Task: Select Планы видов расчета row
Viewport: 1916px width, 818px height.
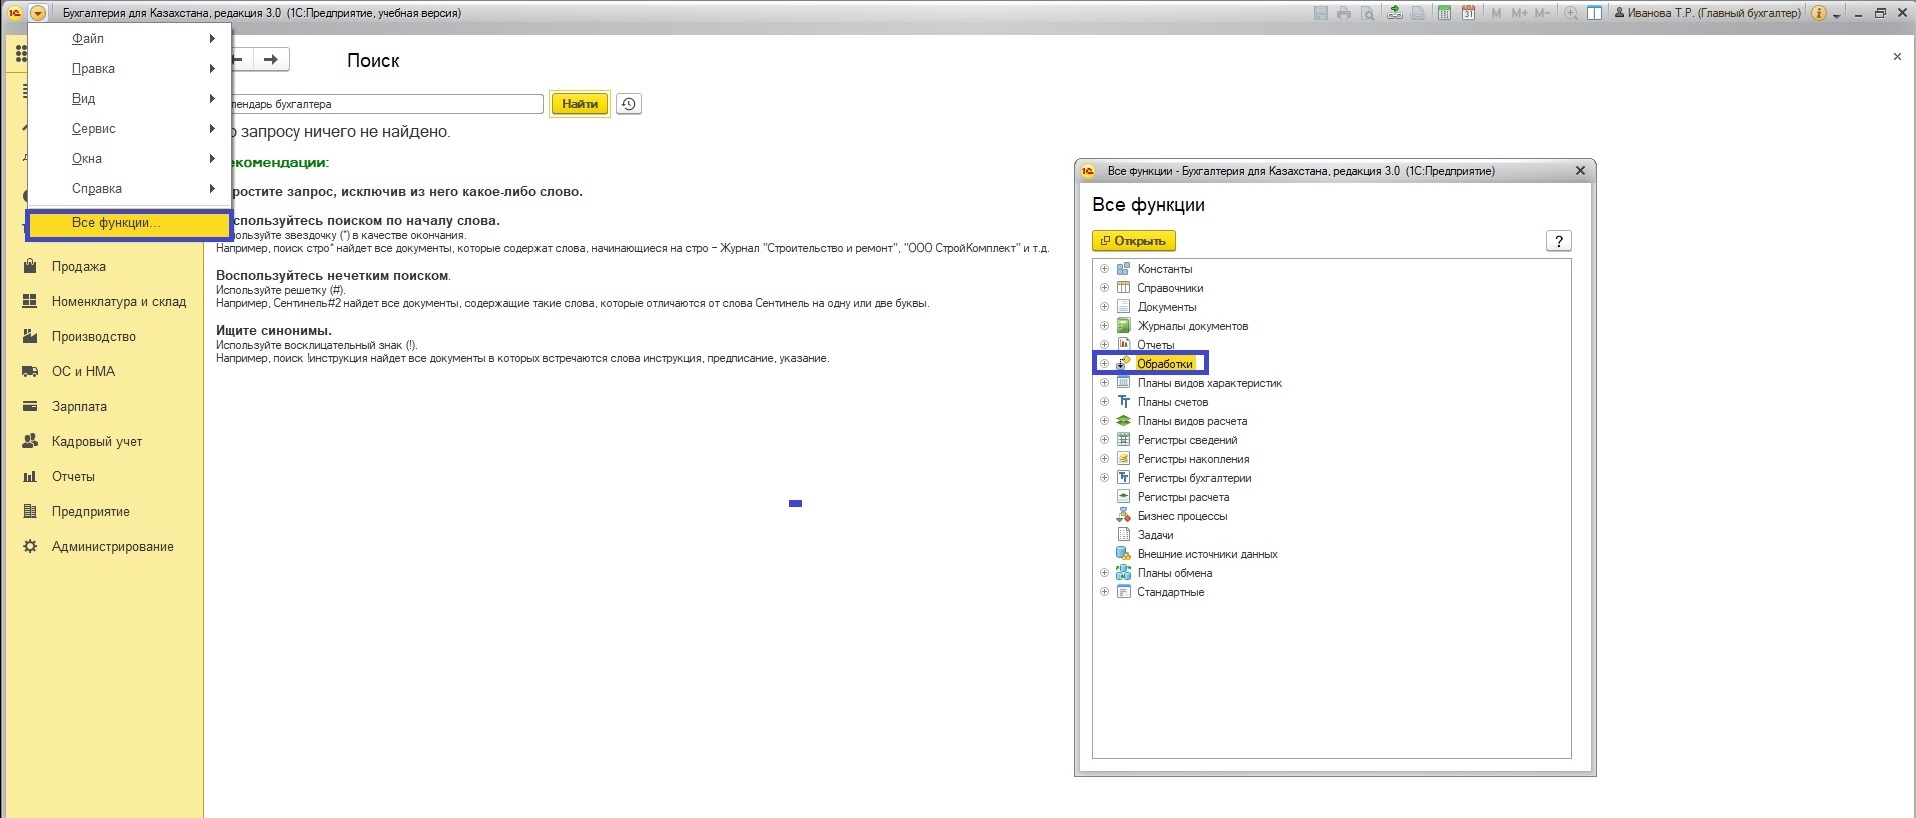Action: [1192, 421]
